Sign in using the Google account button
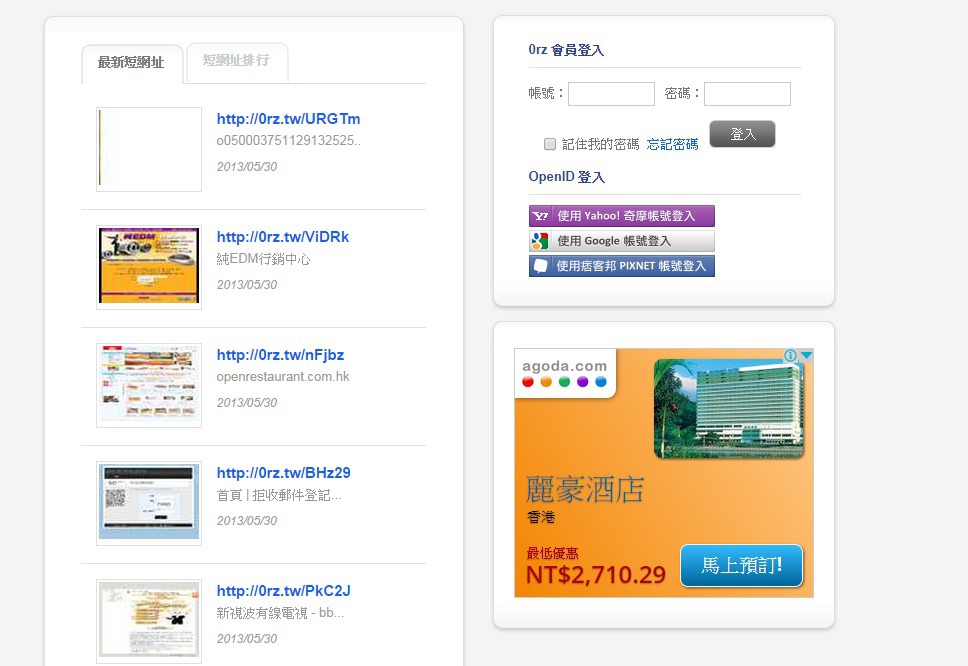The height and width of the screenshot is (666, 968). (621, 241)
